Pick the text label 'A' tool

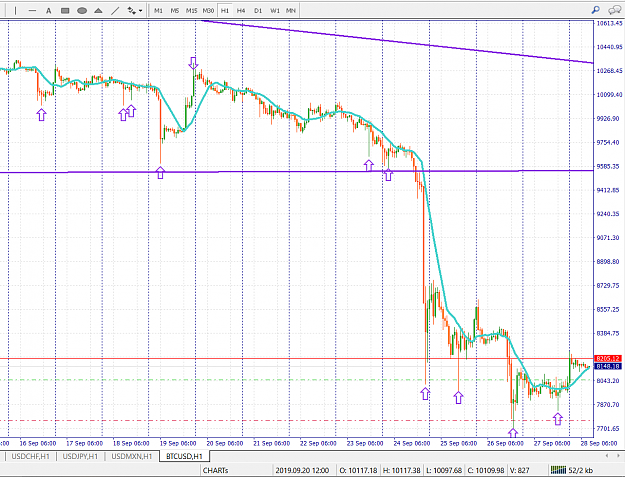click(x=48, y=10)
